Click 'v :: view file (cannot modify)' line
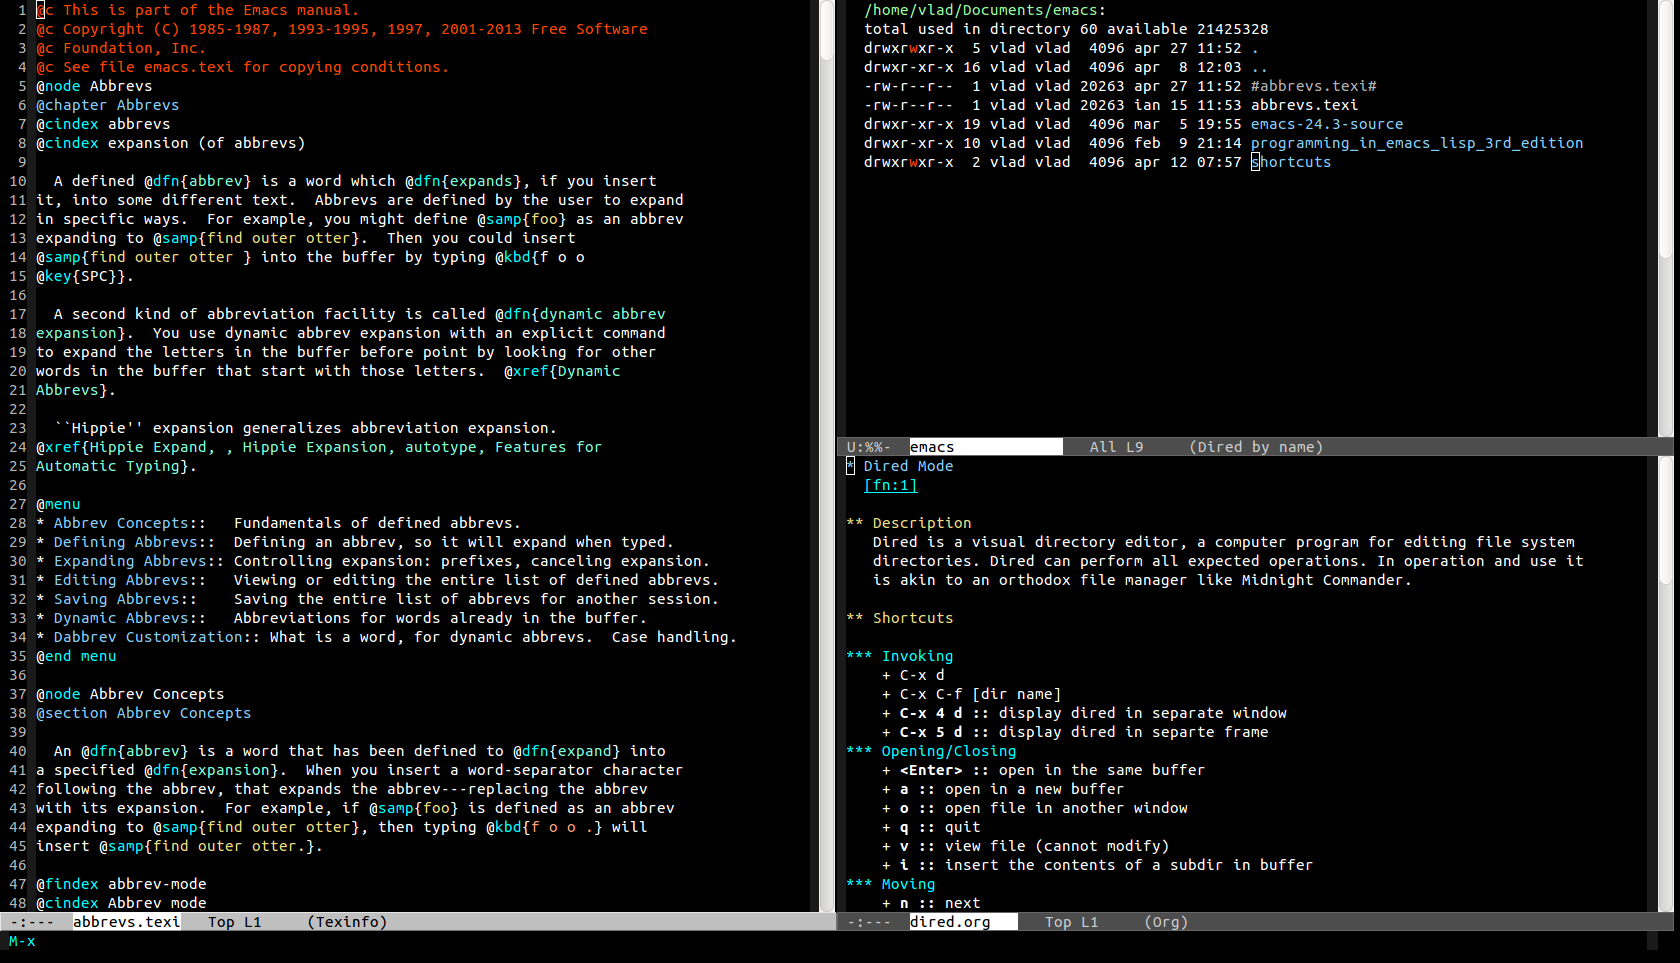 pyautogui.click(x=1025, y=846)
